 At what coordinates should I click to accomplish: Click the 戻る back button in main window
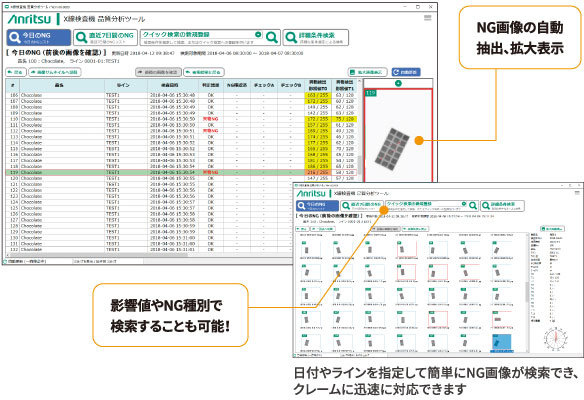pyautogui.click(x=16, y=72)
